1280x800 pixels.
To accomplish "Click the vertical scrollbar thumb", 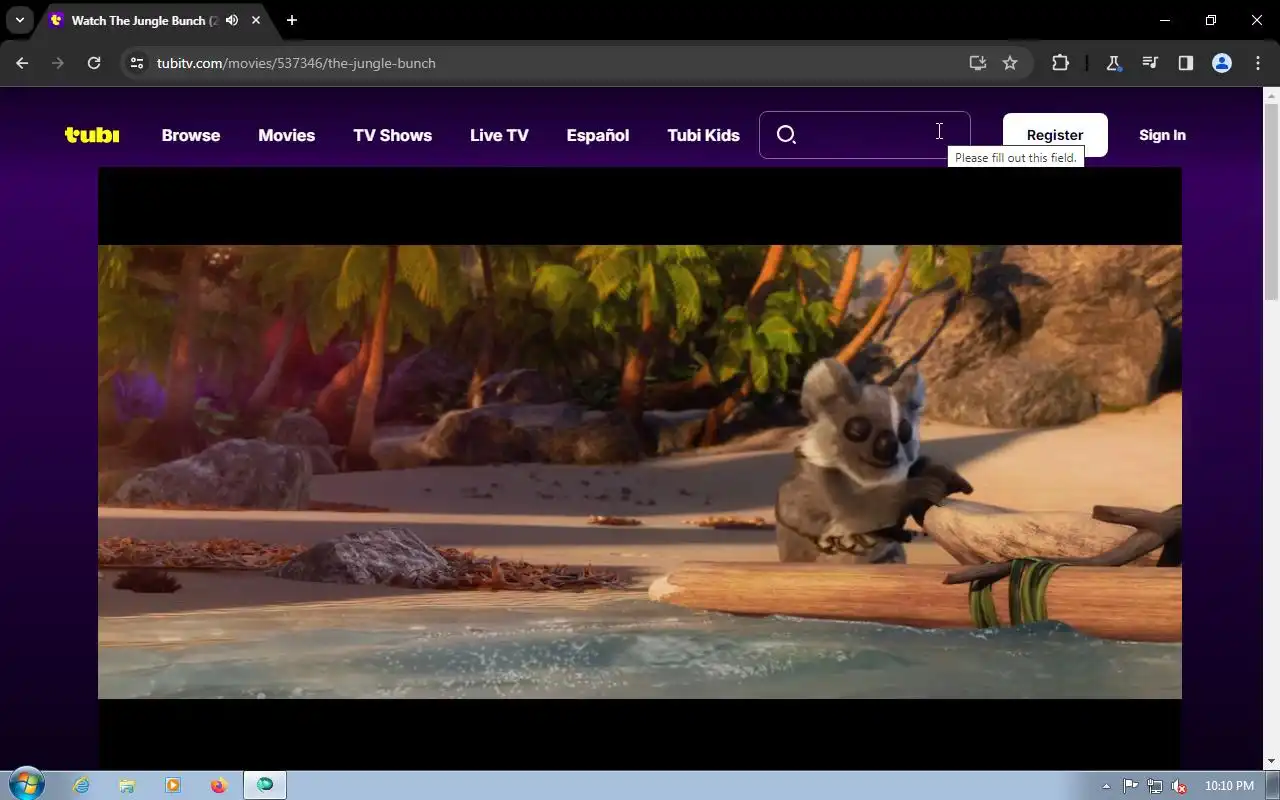I will click(1272, 202).
